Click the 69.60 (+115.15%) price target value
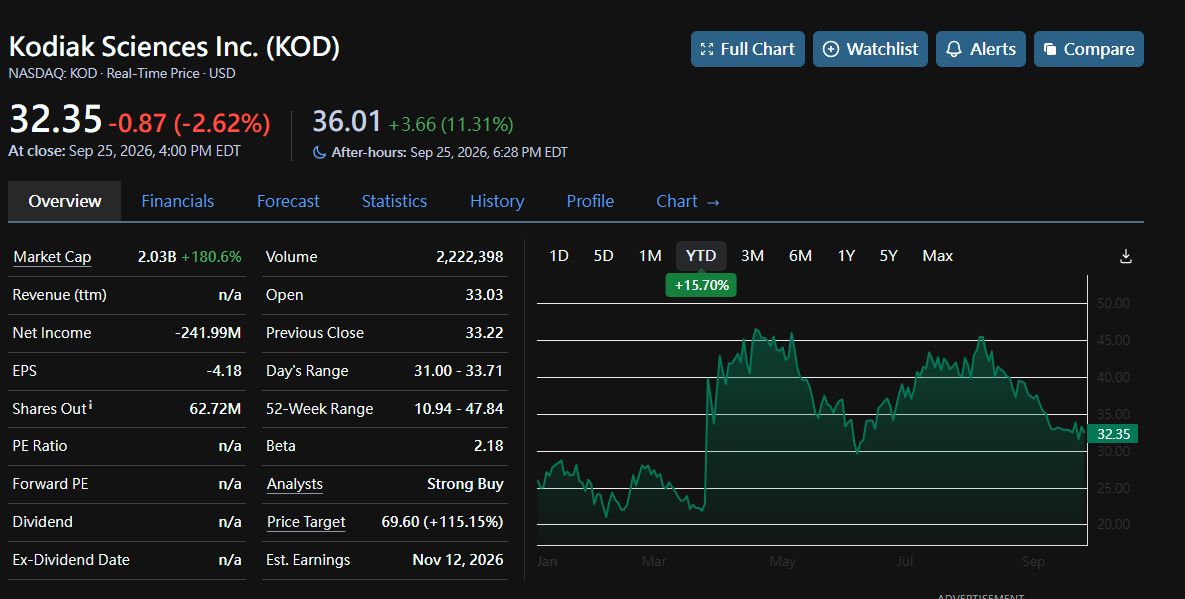1185x599 pixels. [442, 522]
